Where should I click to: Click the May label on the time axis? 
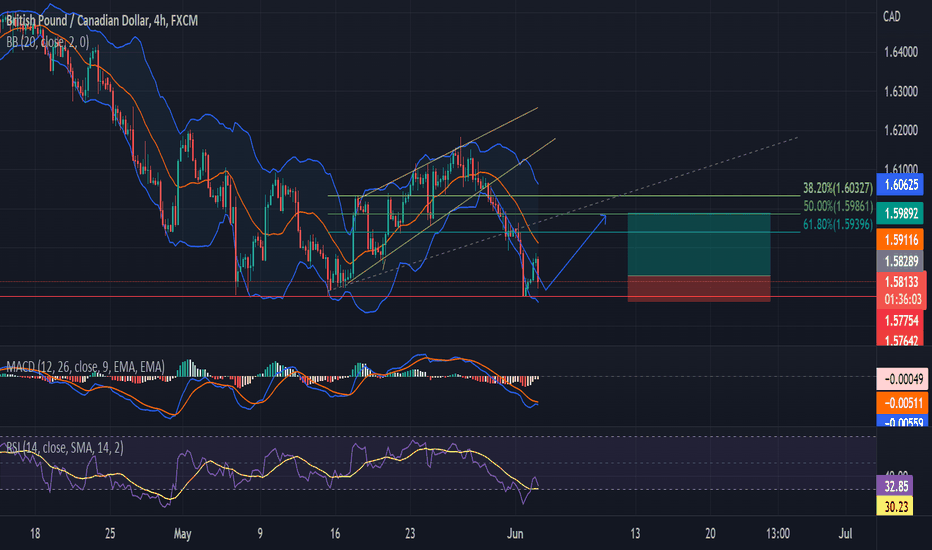tap(182, 533)
